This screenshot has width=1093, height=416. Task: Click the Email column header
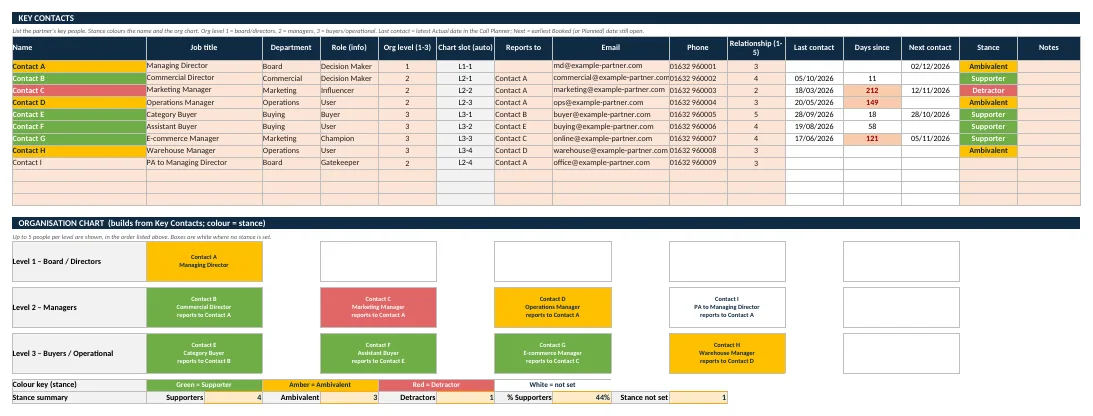click(611, 48)
